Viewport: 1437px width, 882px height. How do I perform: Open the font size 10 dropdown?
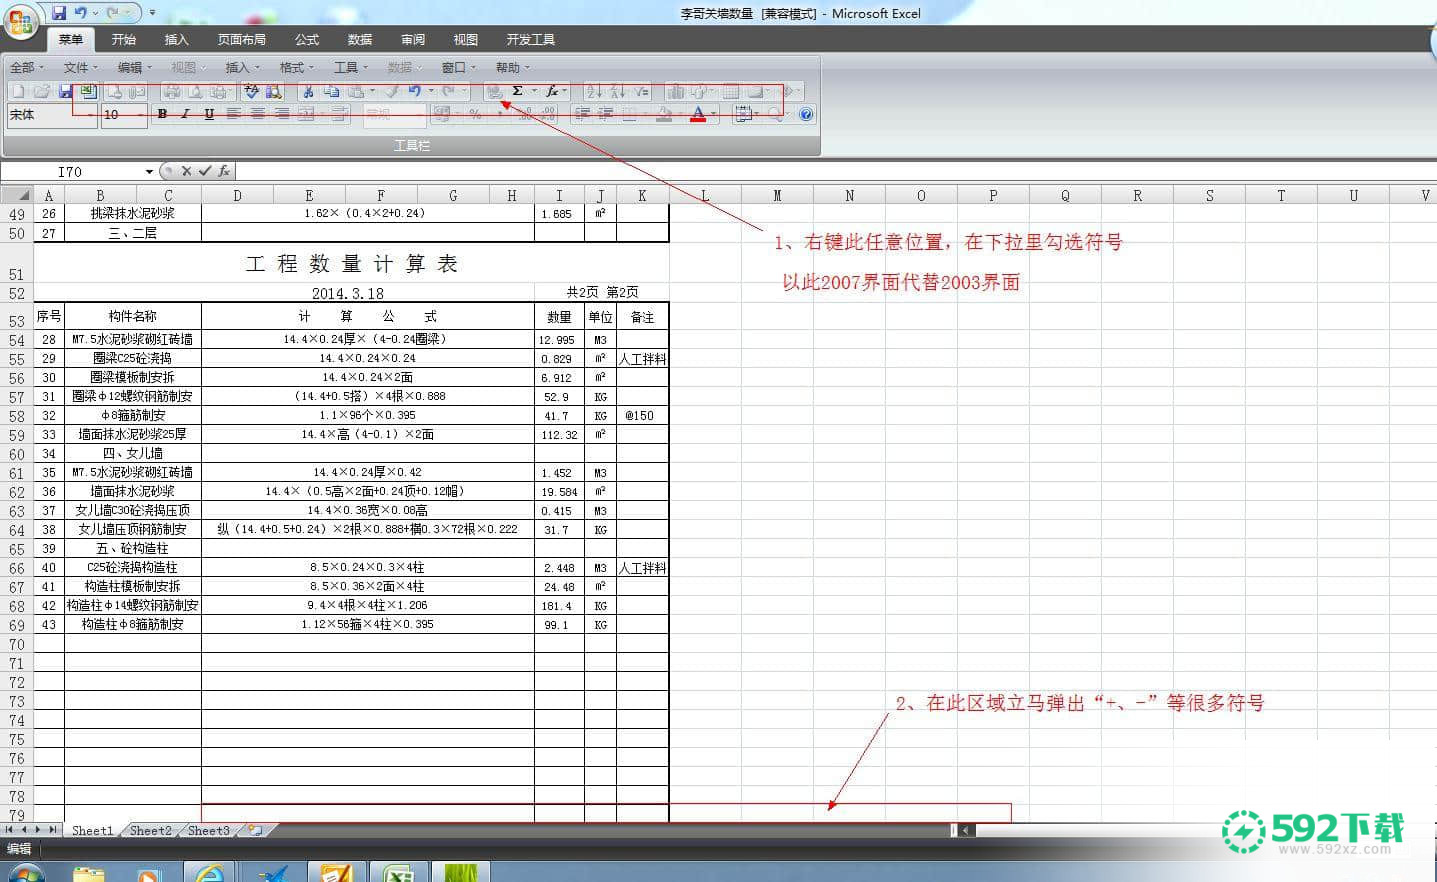point(141,115)
